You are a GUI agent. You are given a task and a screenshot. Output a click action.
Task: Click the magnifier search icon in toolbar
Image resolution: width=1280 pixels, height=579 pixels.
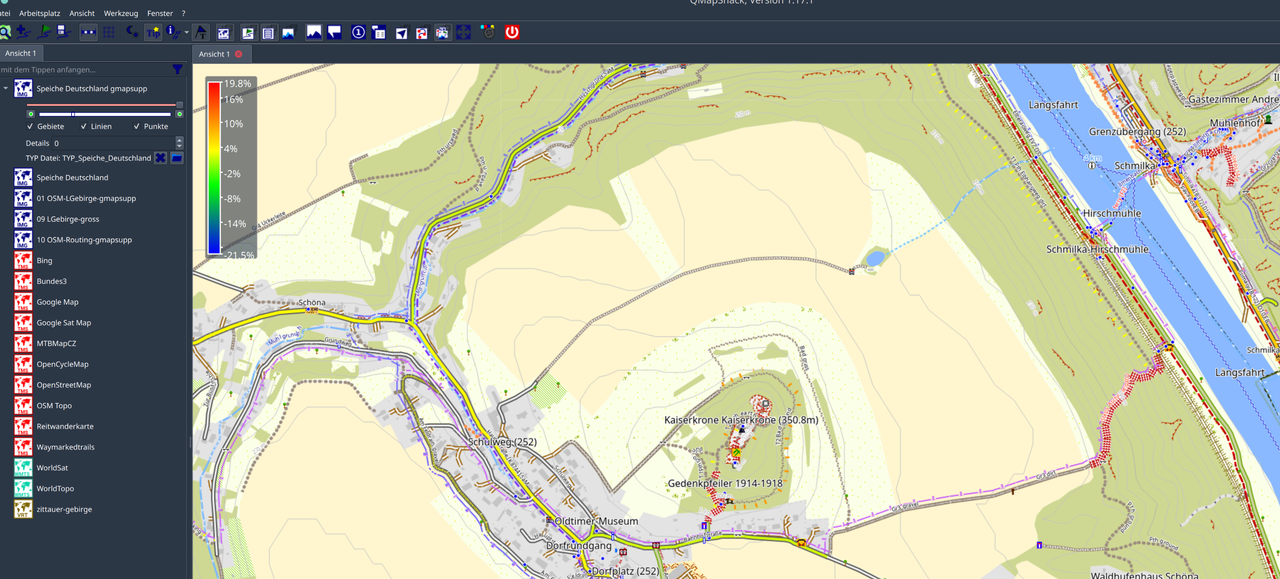click(4, 32)
